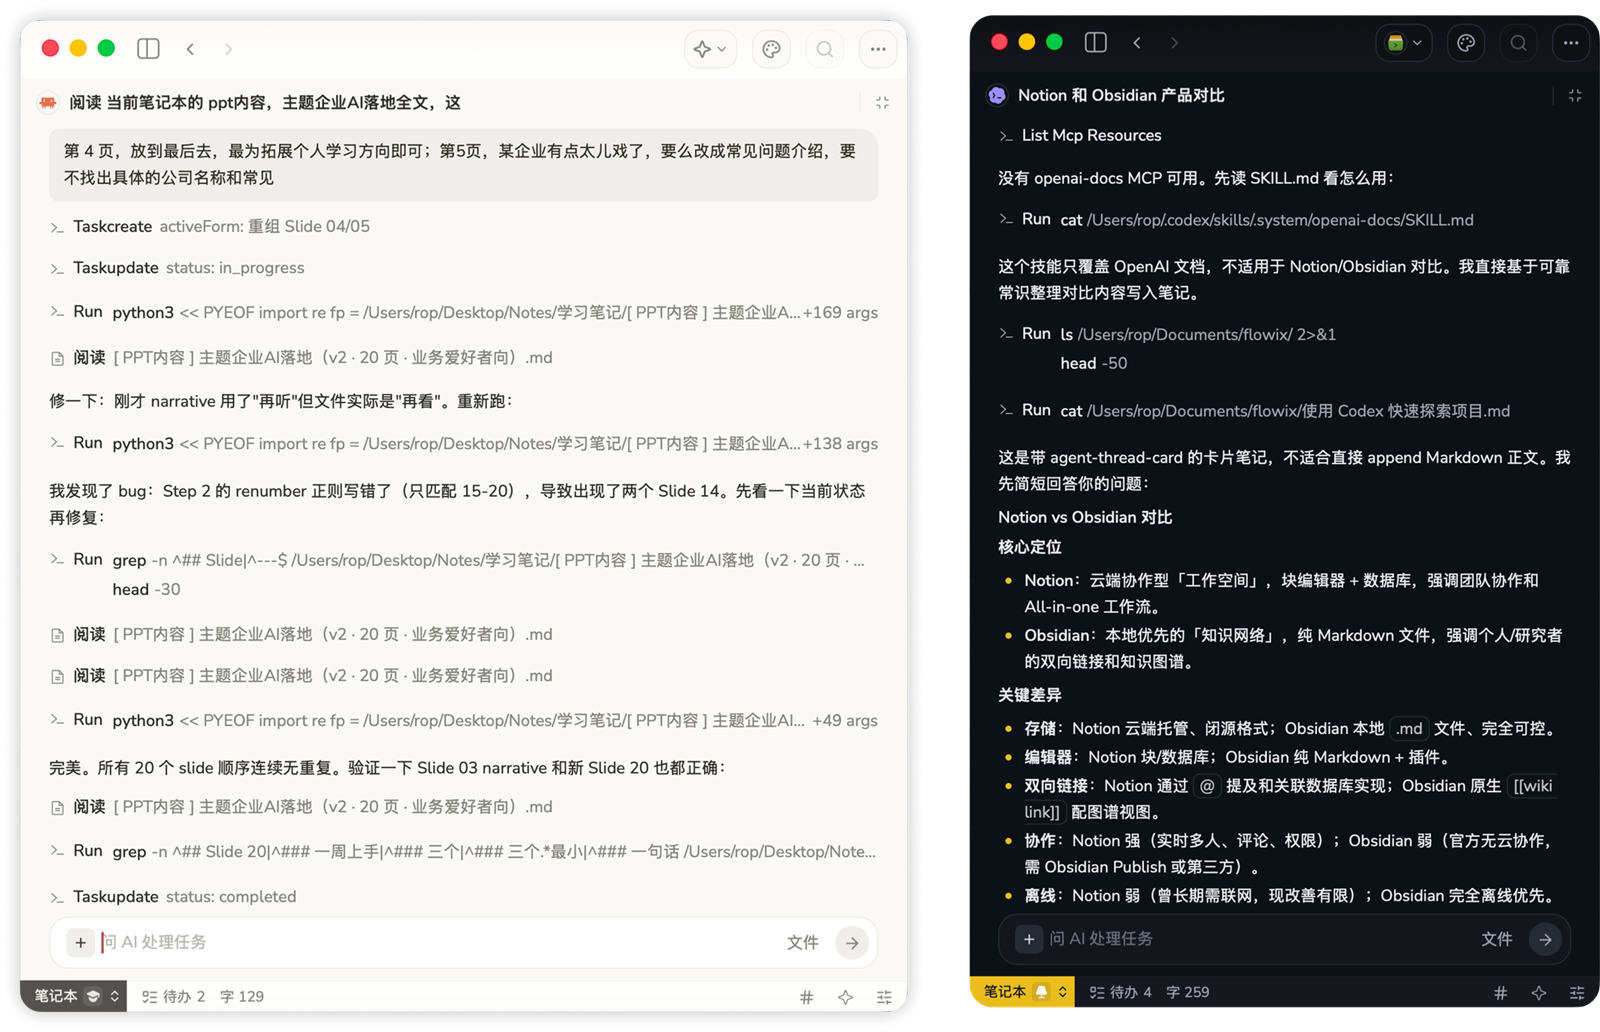Expand the grep Slide 20 run row
Viewport: 1600px width, 1032px height.
pyautogui.click(x=464, y=851)
